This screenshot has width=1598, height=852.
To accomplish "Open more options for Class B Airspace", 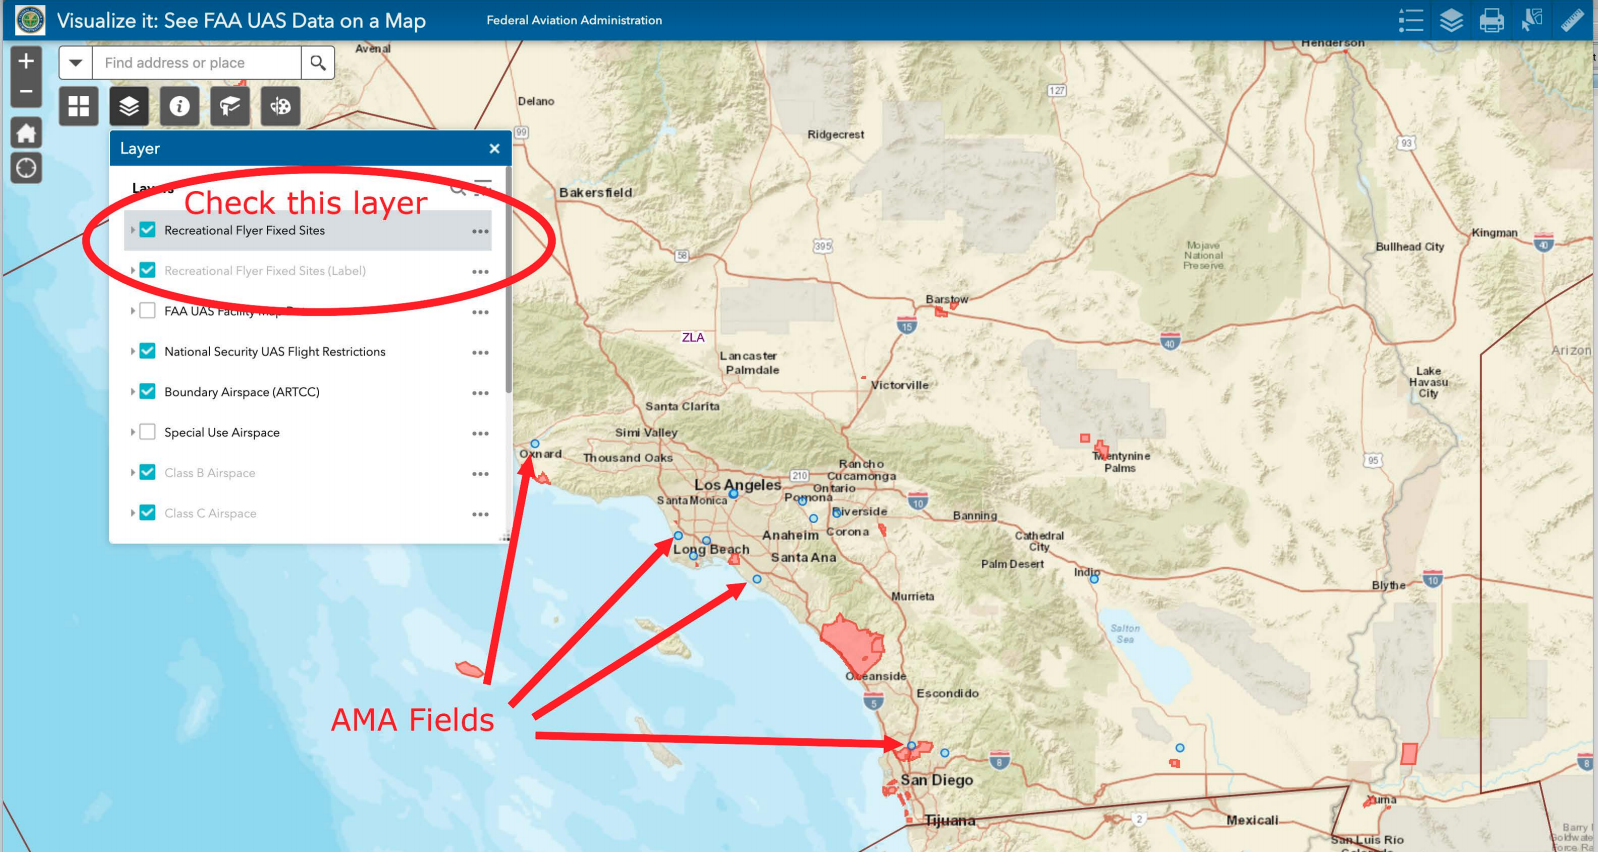I will [x=481, y=474].
